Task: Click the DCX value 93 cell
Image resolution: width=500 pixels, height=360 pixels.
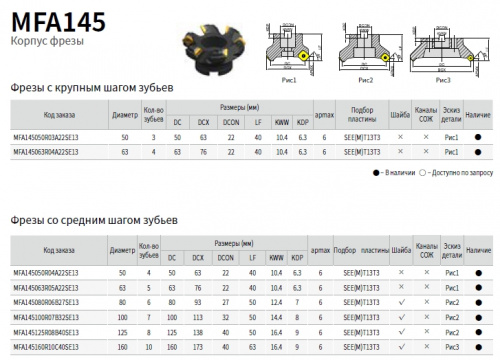Action: pyautogui.click(x=198, y=302)
